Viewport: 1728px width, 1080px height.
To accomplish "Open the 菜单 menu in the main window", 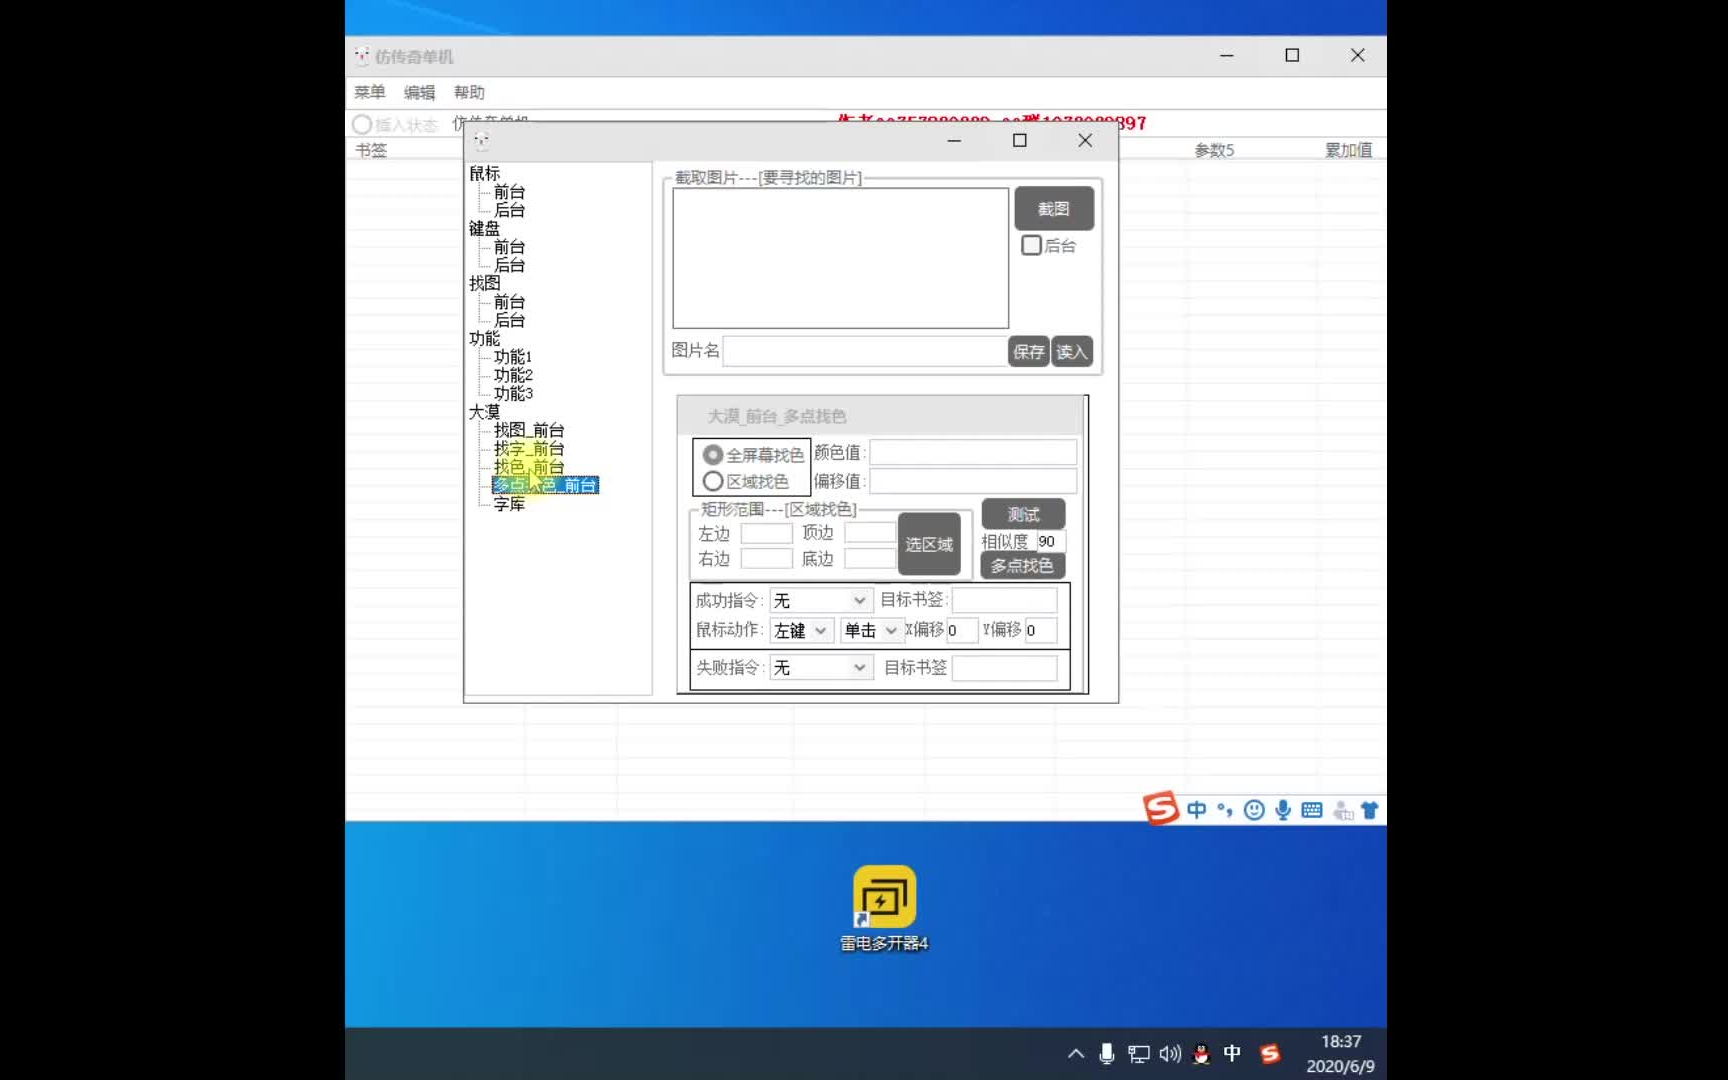I will 370,92.
